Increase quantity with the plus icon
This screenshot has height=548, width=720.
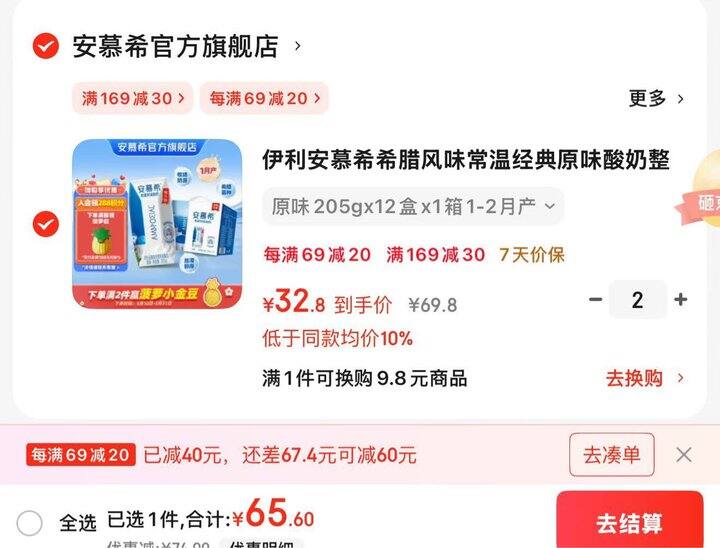(x=681, y=299)
